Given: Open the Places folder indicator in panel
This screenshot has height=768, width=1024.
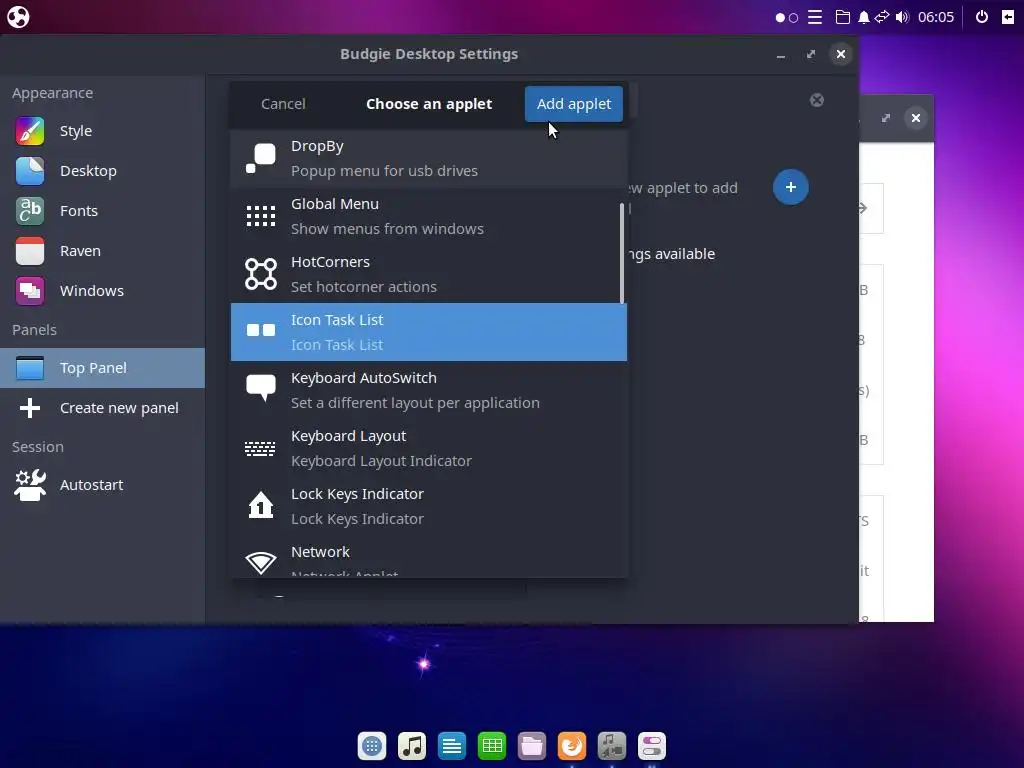Looking at the screenshot, I should pos(843,17).
